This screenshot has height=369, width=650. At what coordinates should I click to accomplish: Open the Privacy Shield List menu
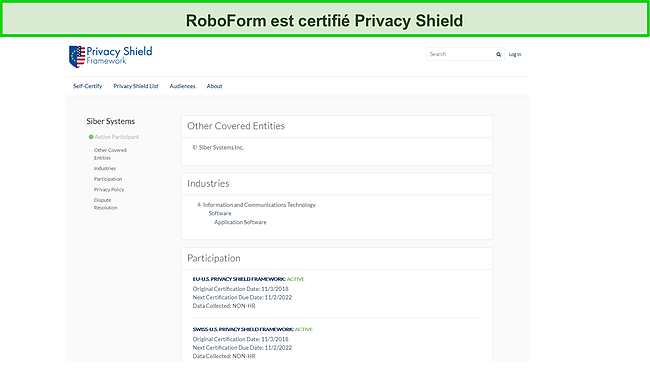[136, 86]
